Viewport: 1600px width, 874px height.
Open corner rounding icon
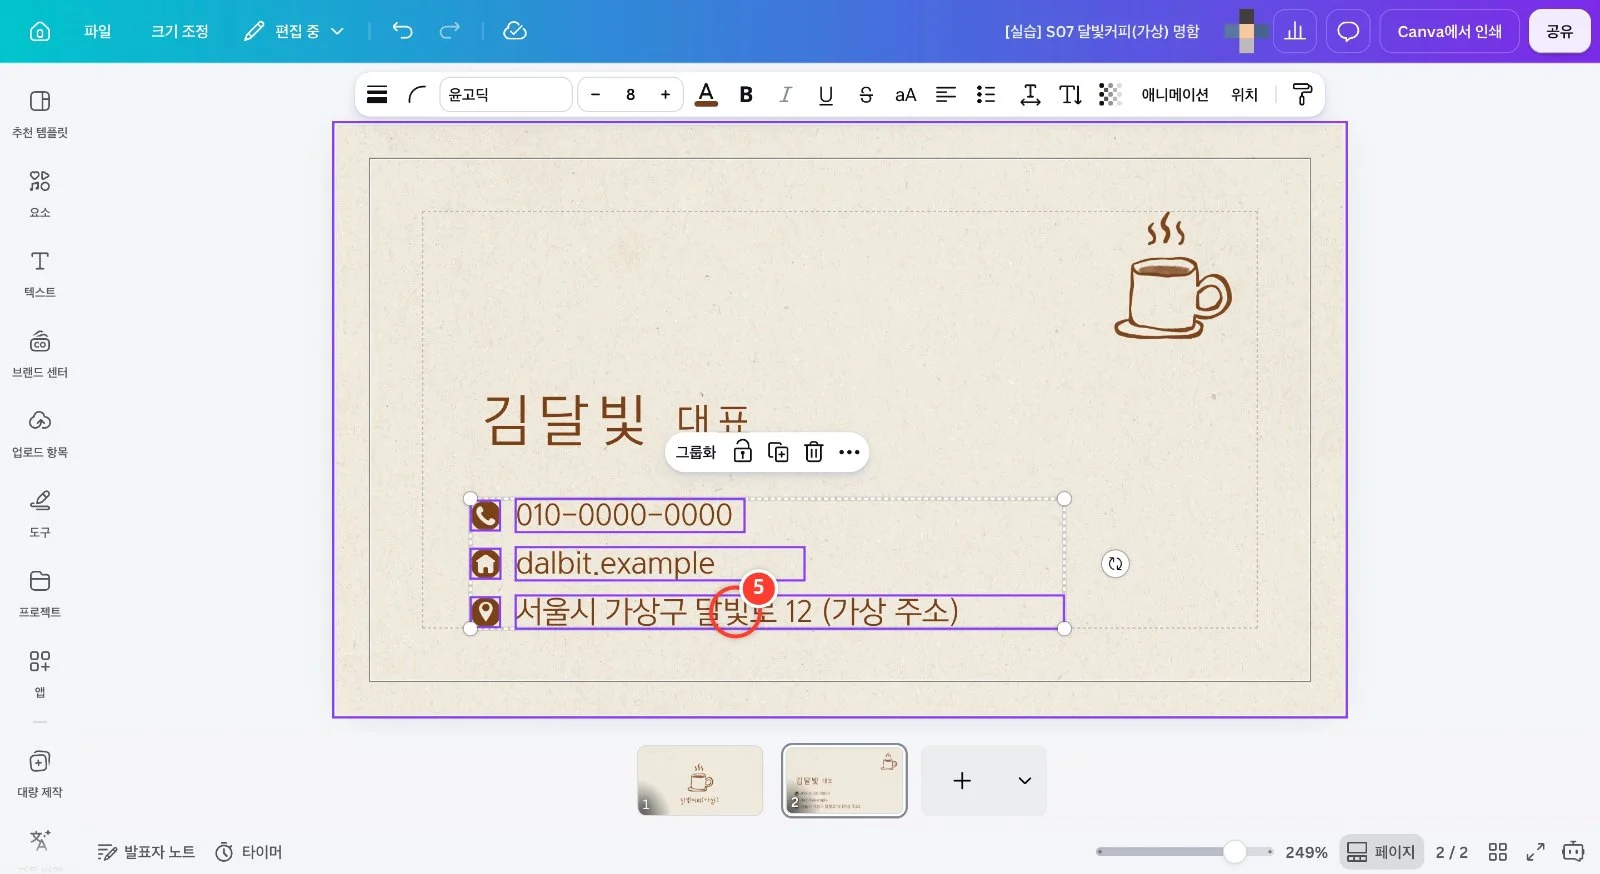click(x=417, y=94)
